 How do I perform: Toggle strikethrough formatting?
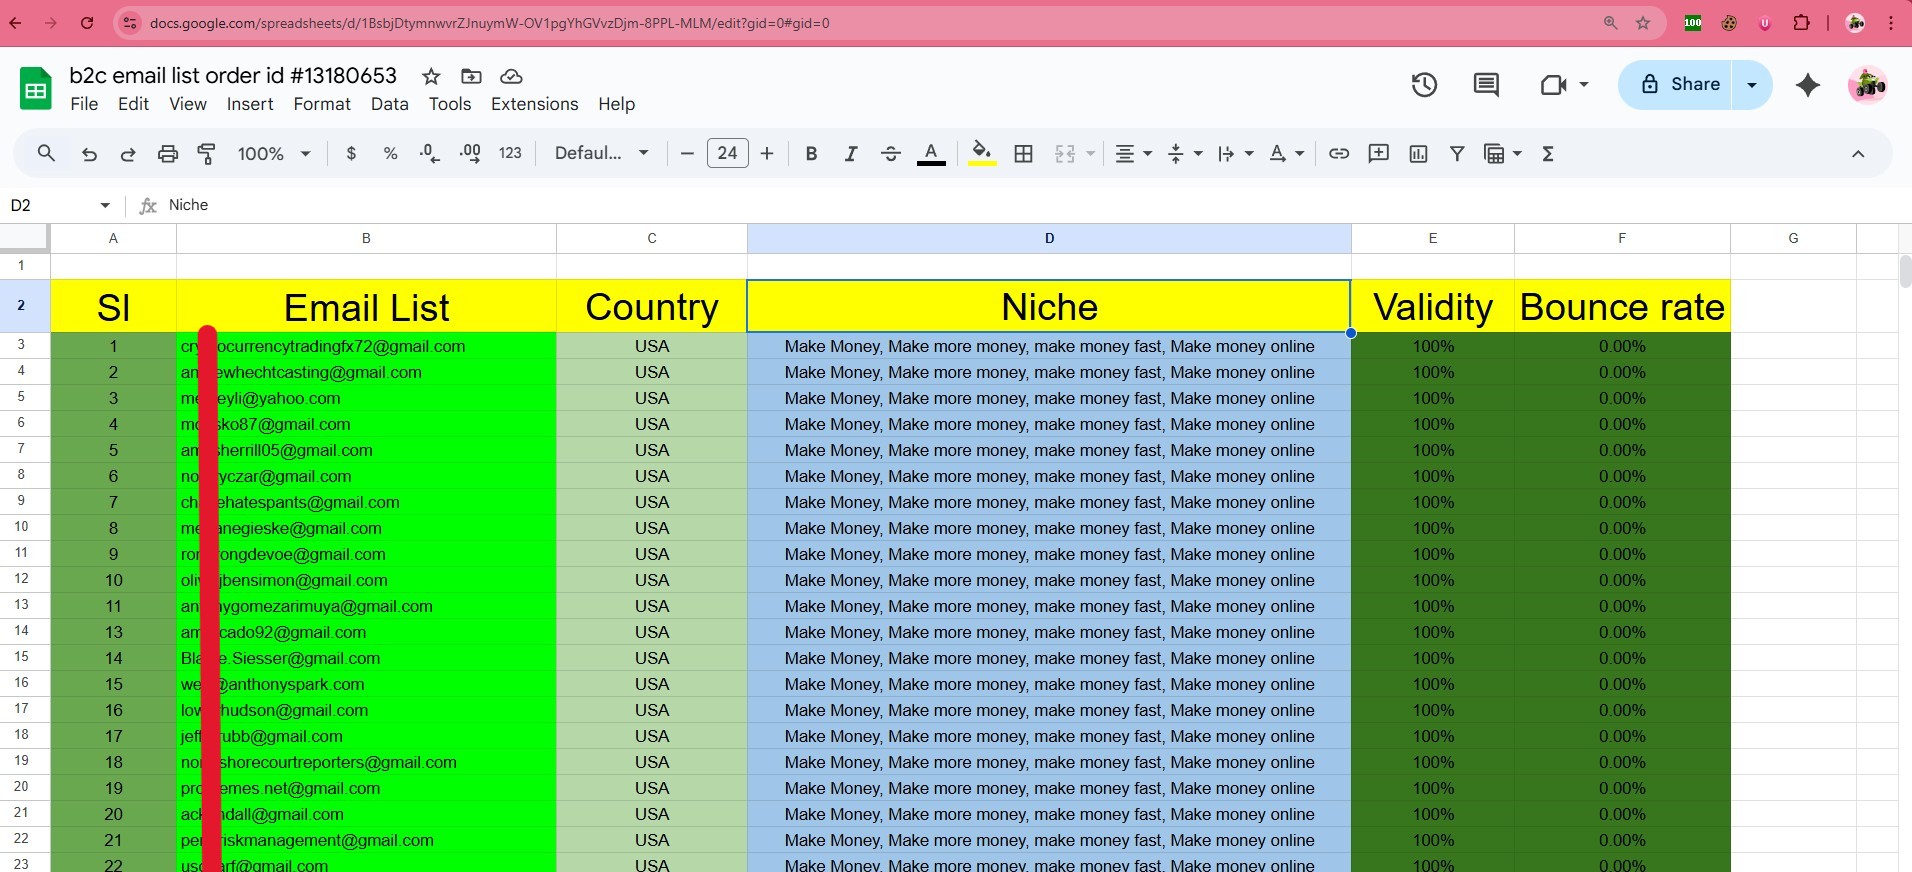(890, 153)
